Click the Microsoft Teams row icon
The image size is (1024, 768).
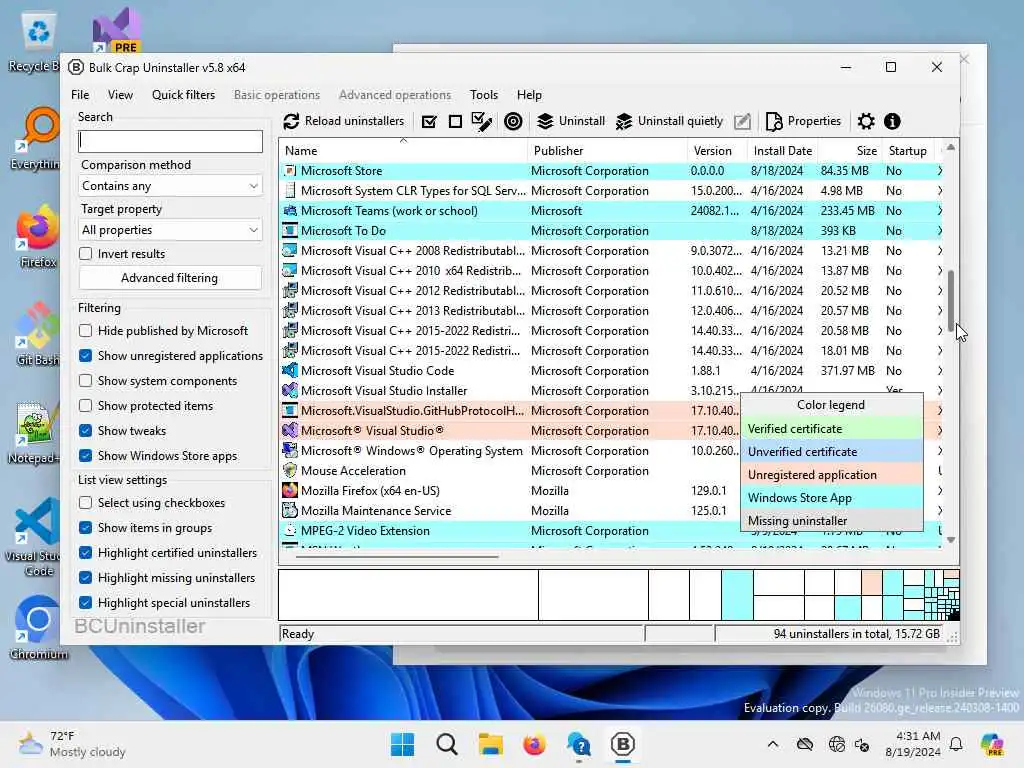pos(290,211)
